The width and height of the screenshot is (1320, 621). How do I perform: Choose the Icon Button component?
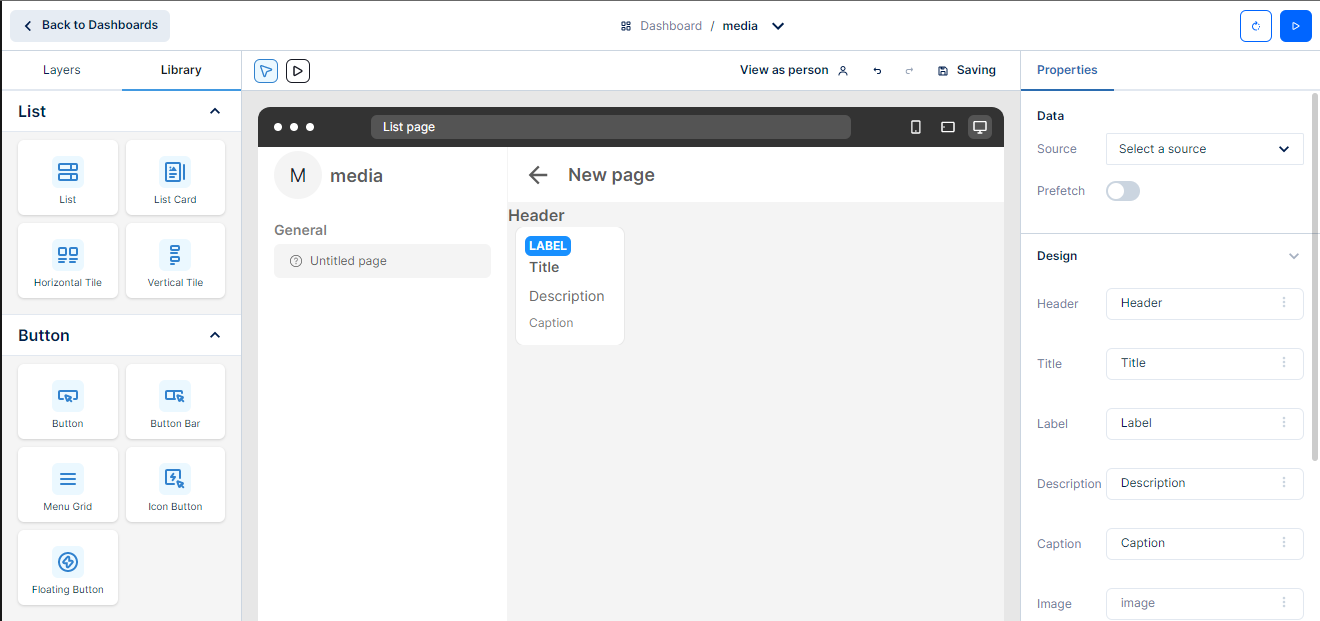175,484
